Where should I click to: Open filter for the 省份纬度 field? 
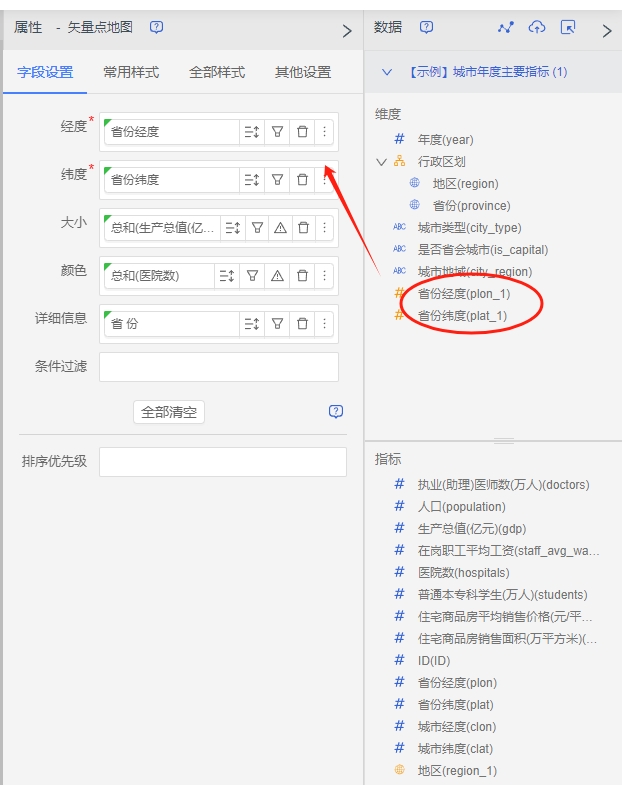278,180
